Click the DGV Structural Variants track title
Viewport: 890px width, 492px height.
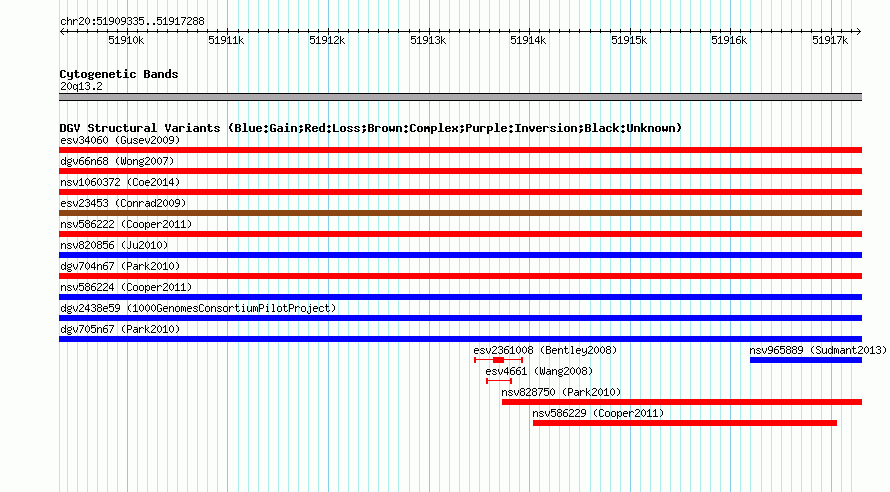[x=371, y=128]
